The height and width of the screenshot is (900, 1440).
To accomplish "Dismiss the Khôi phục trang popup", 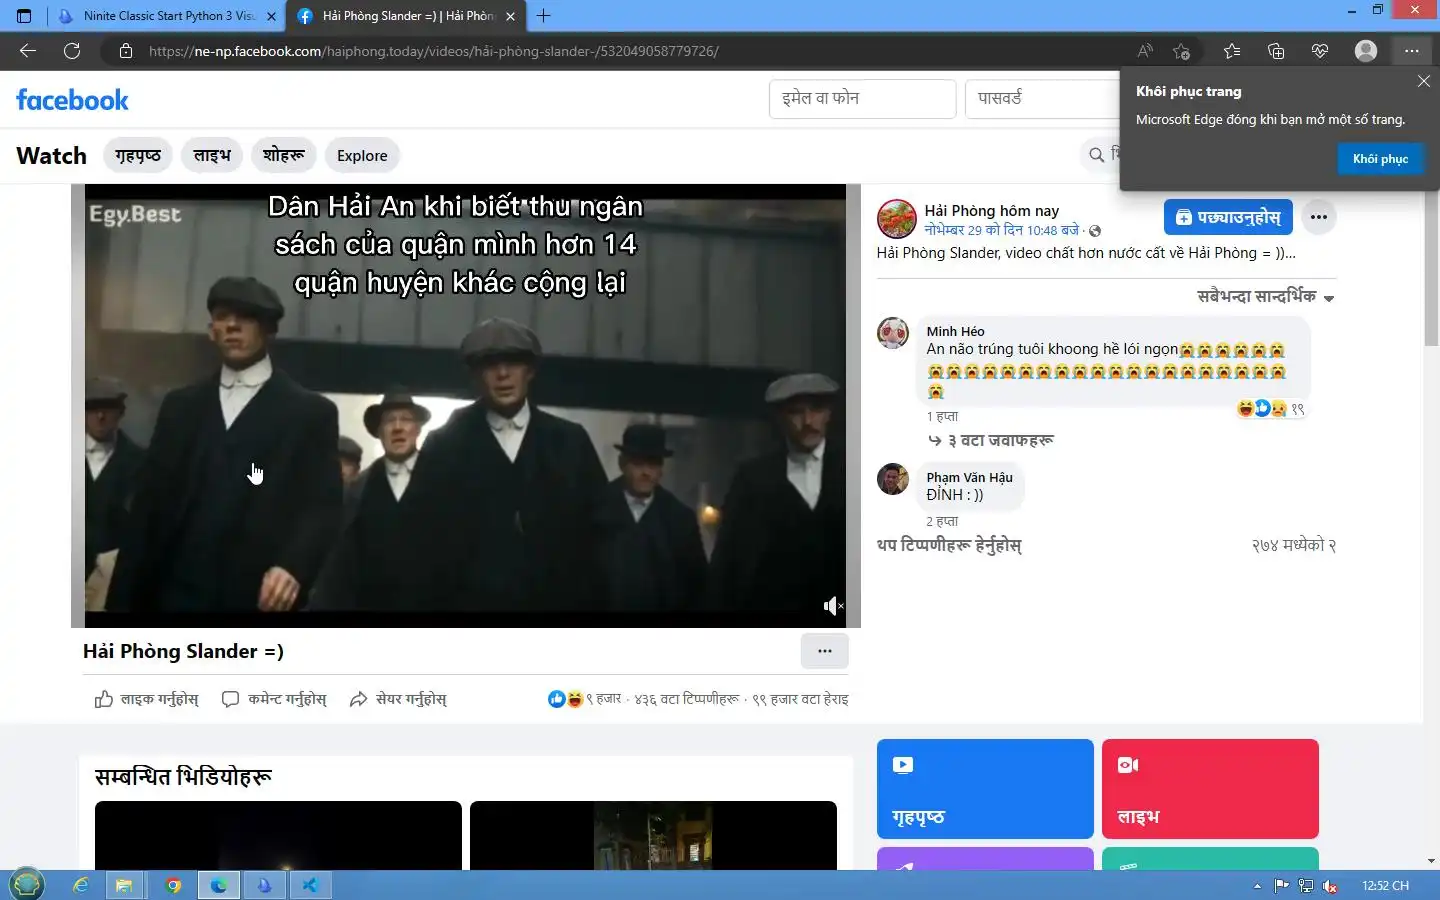I will (x=1424, y=81).
